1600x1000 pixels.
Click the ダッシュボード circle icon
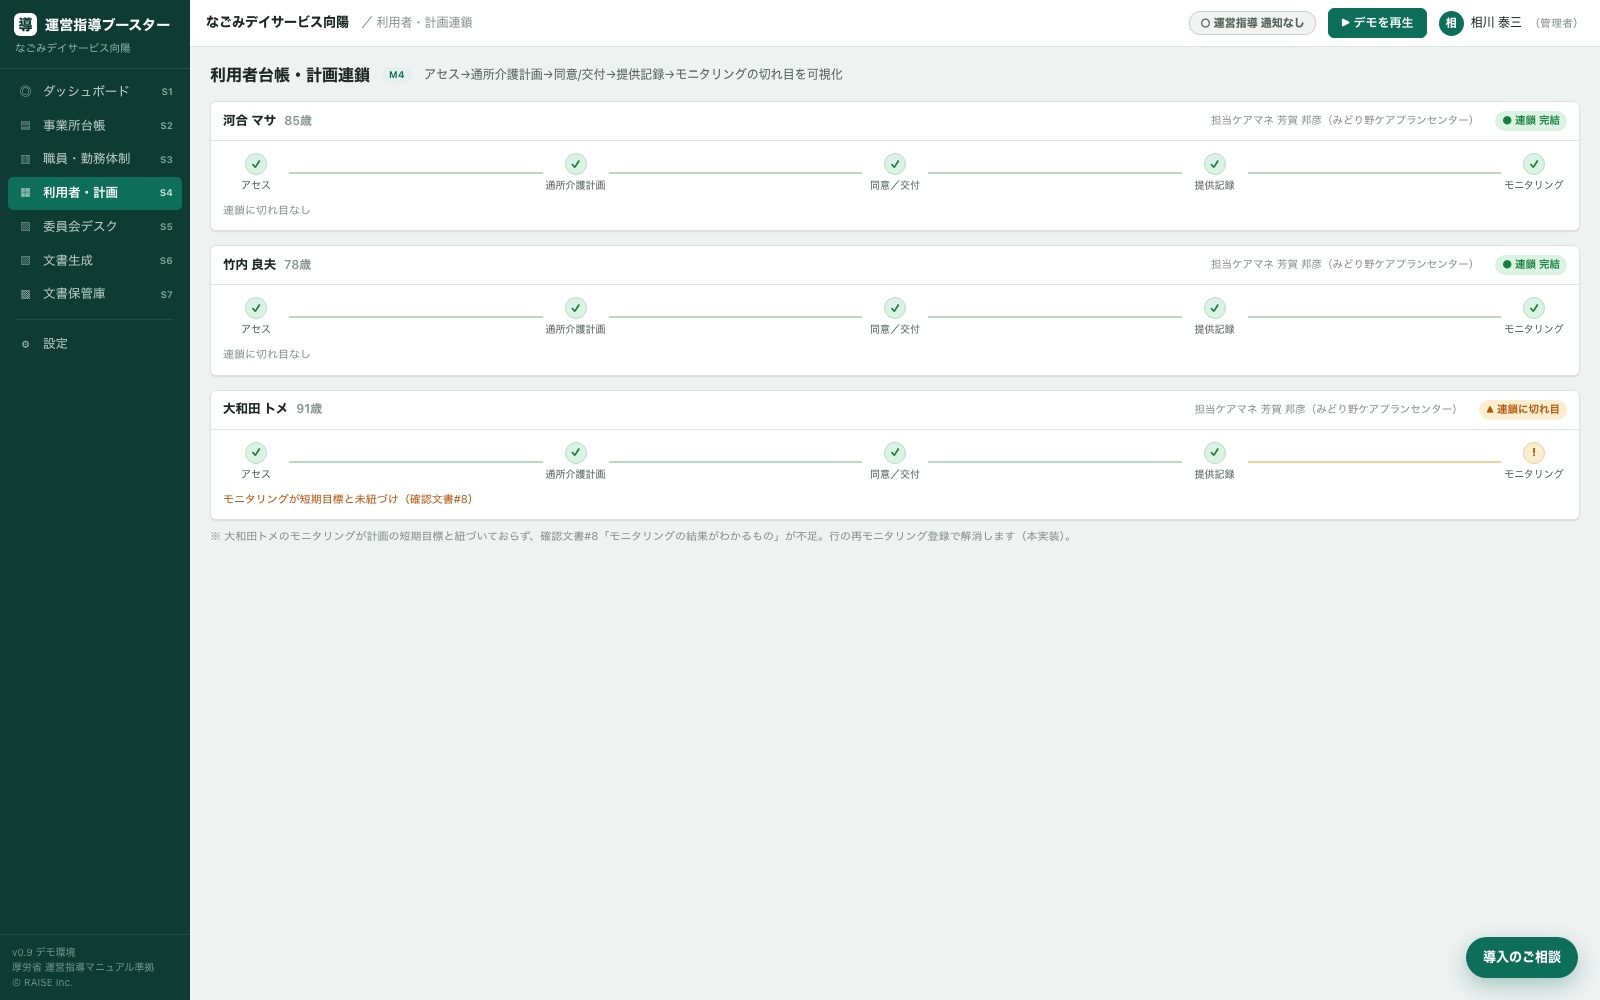click(x=25, y=91)
